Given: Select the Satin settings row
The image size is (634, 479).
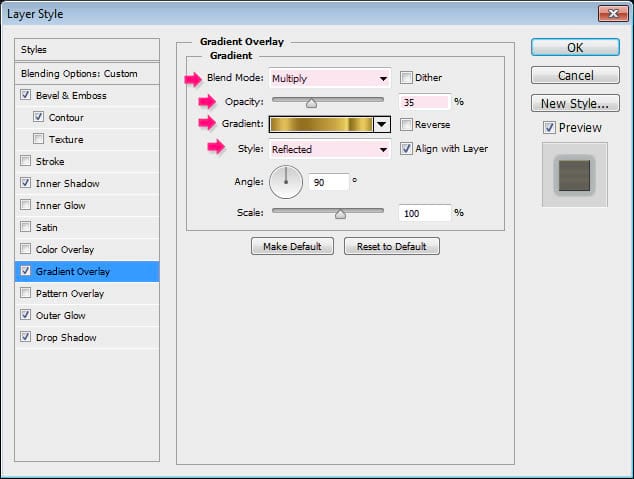Looking at the screenshot, I should coord(87,227).
